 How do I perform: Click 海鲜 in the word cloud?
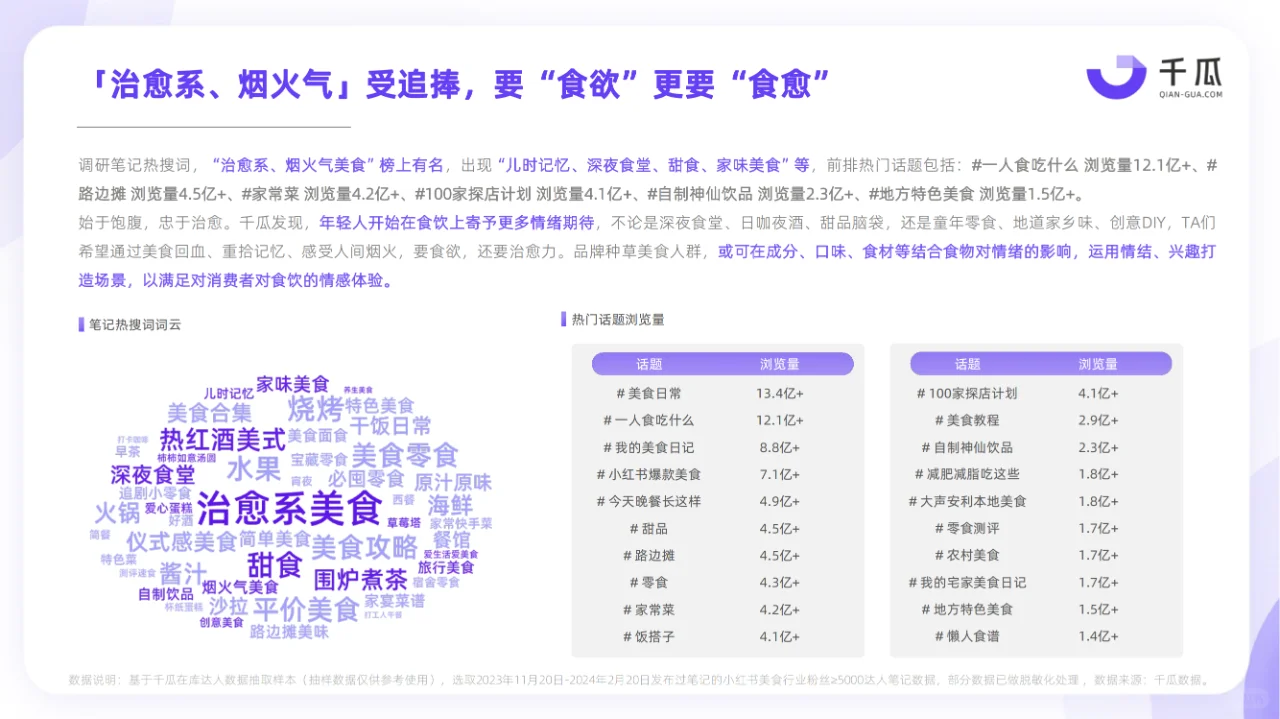tap(451, 505)
